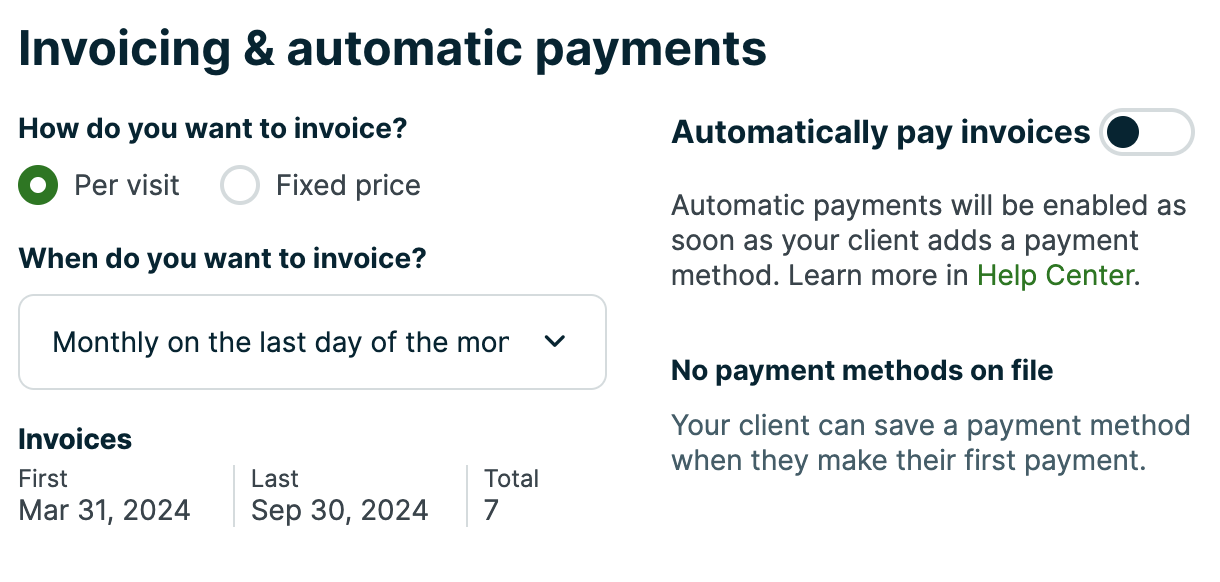
Task: Click the How do you want to invoice question
Action: tap(213, 129)
